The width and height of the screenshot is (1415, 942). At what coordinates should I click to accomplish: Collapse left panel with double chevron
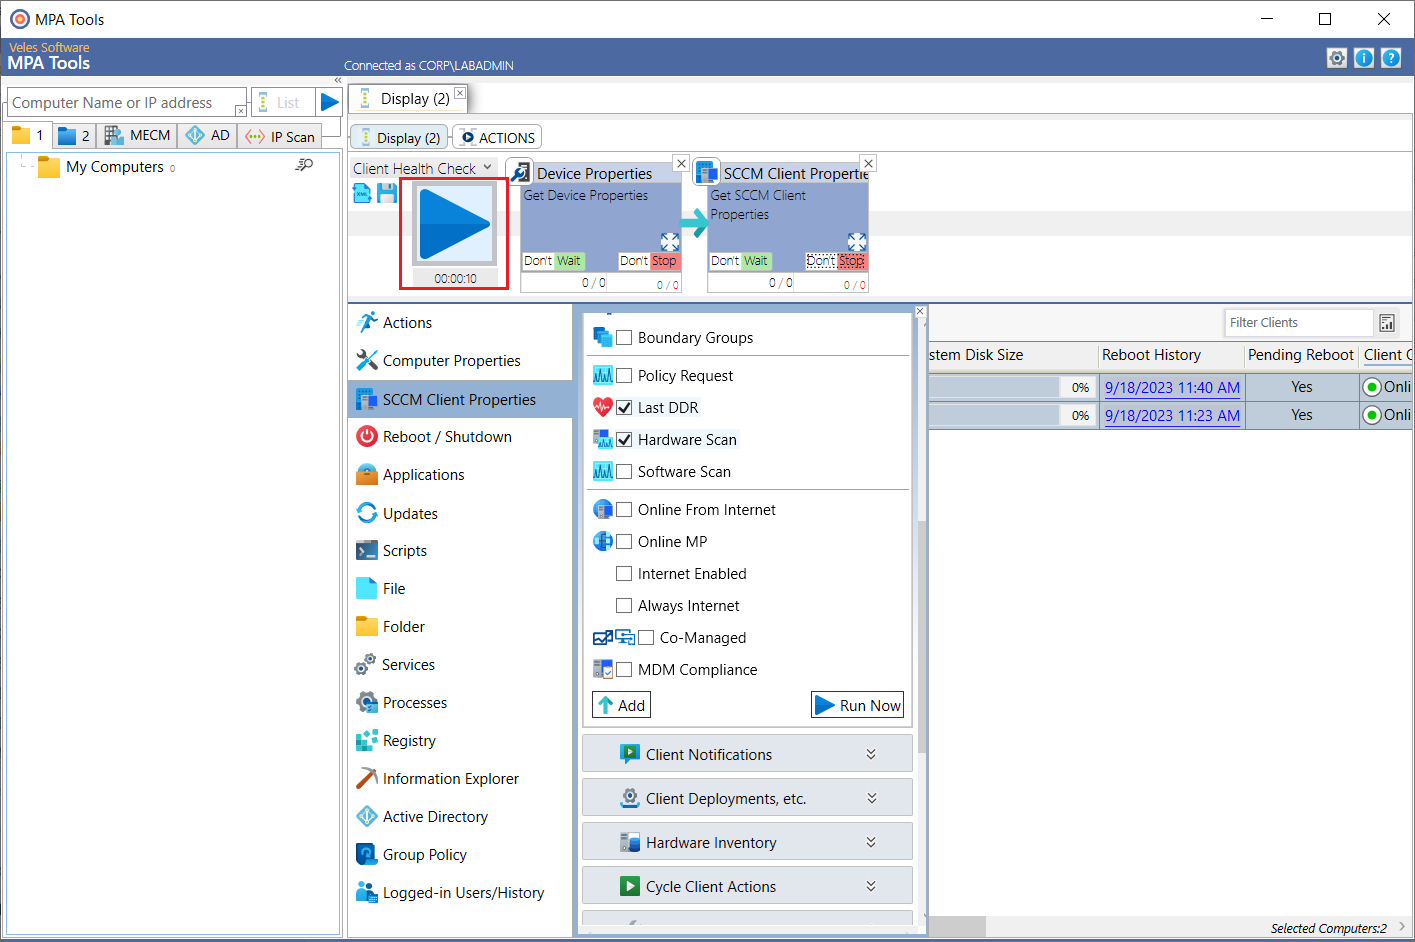click(x=338, y=80)
